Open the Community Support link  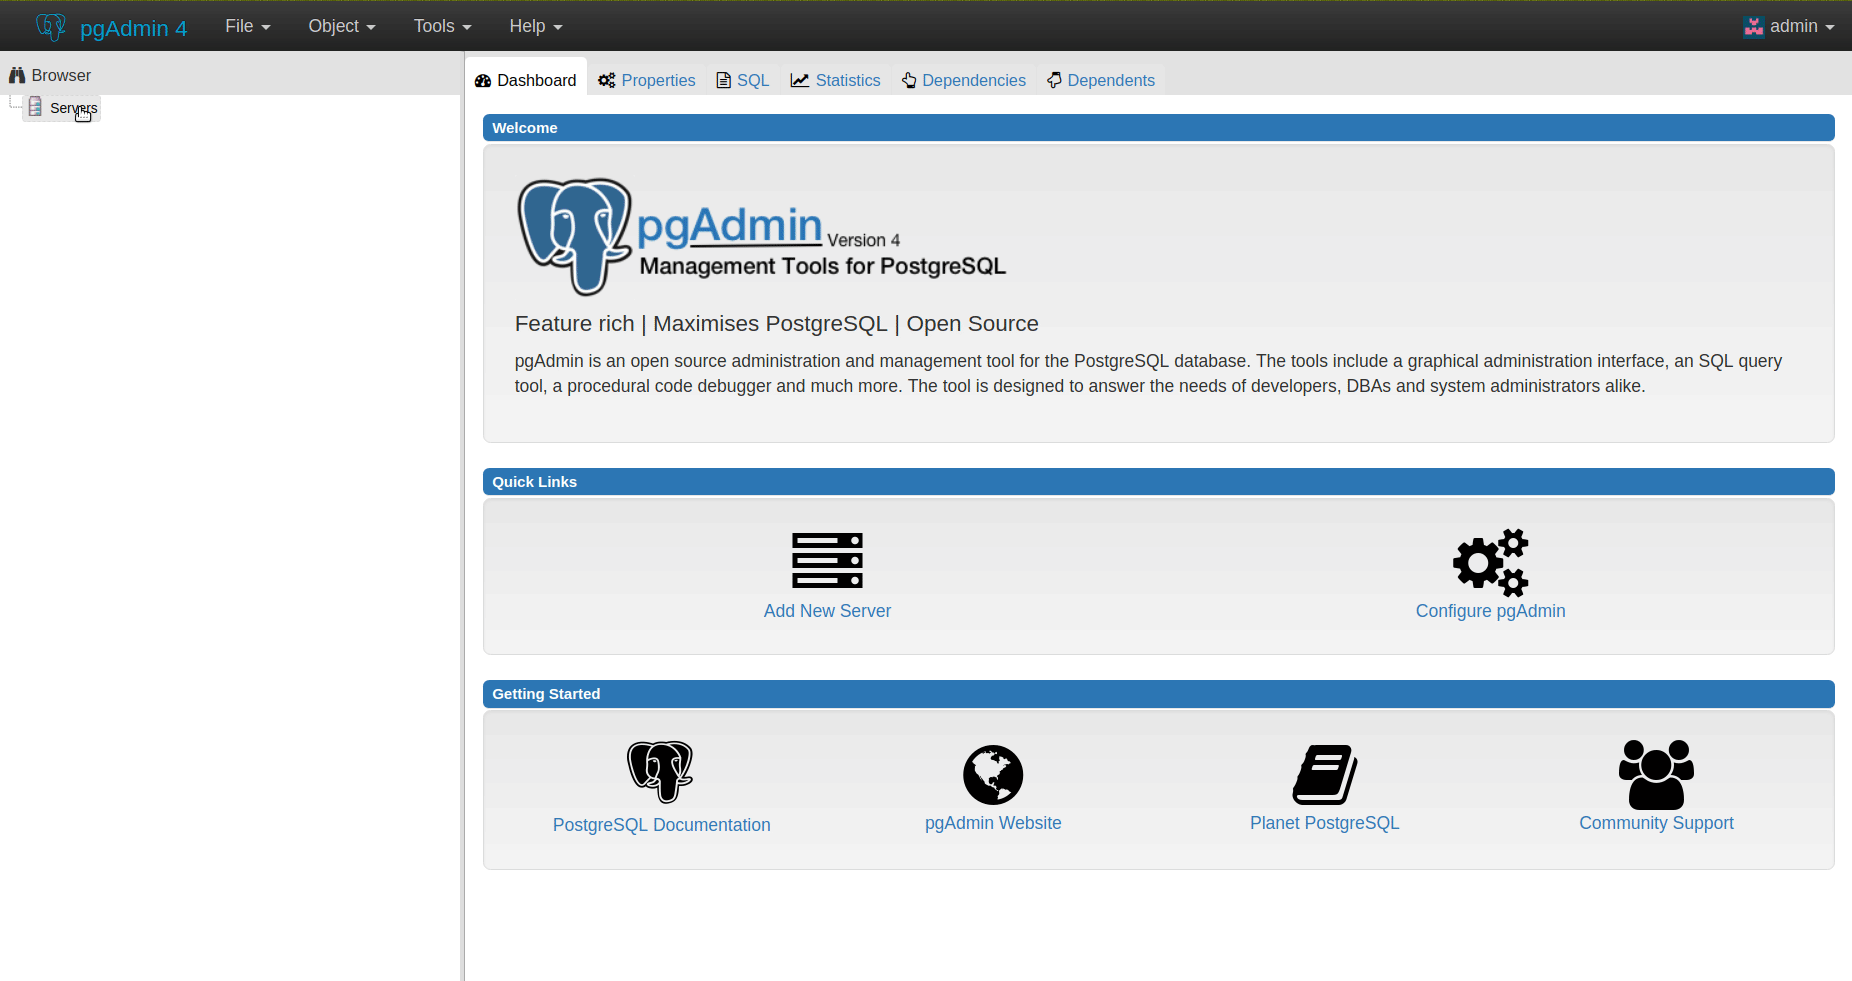pyautogui.click(x=1656, y=823)
